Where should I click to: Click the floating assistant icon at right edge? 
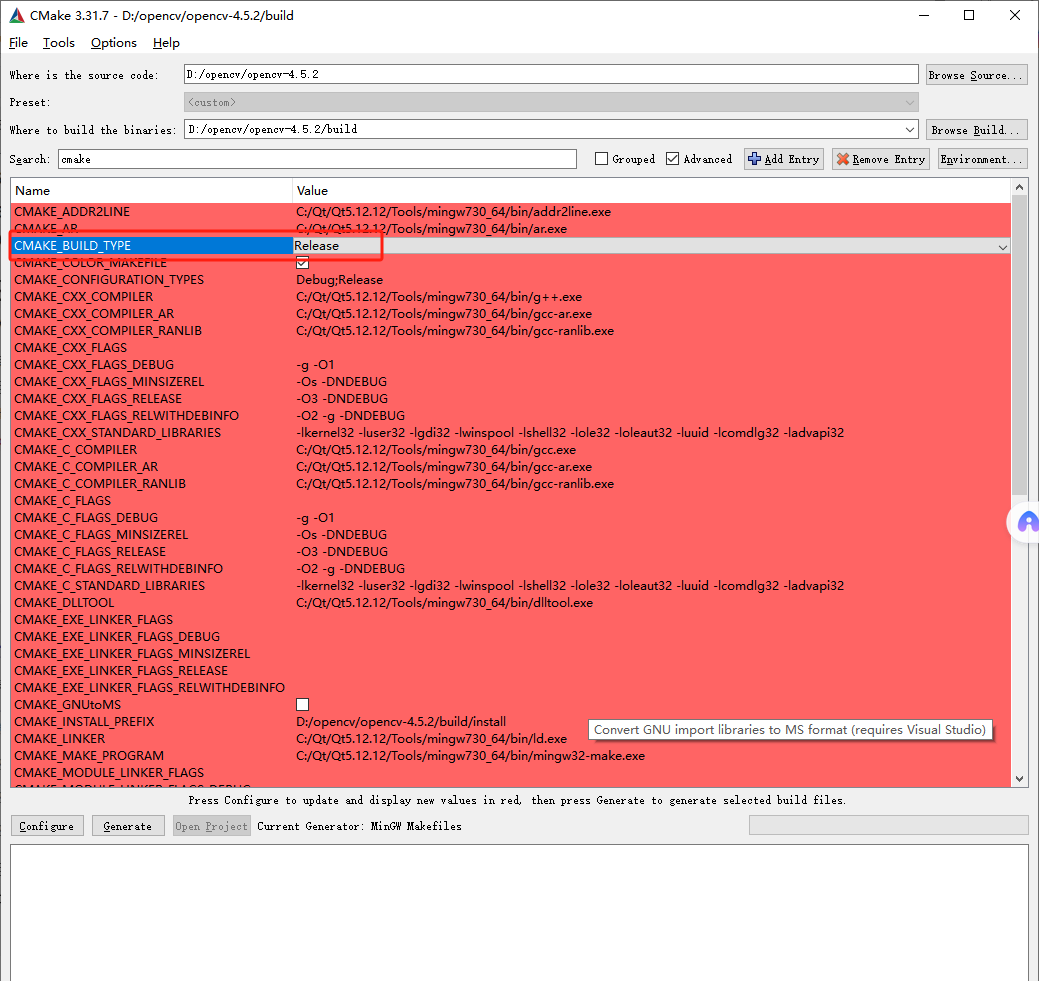pyautogui.click(x=1026, y=522)
